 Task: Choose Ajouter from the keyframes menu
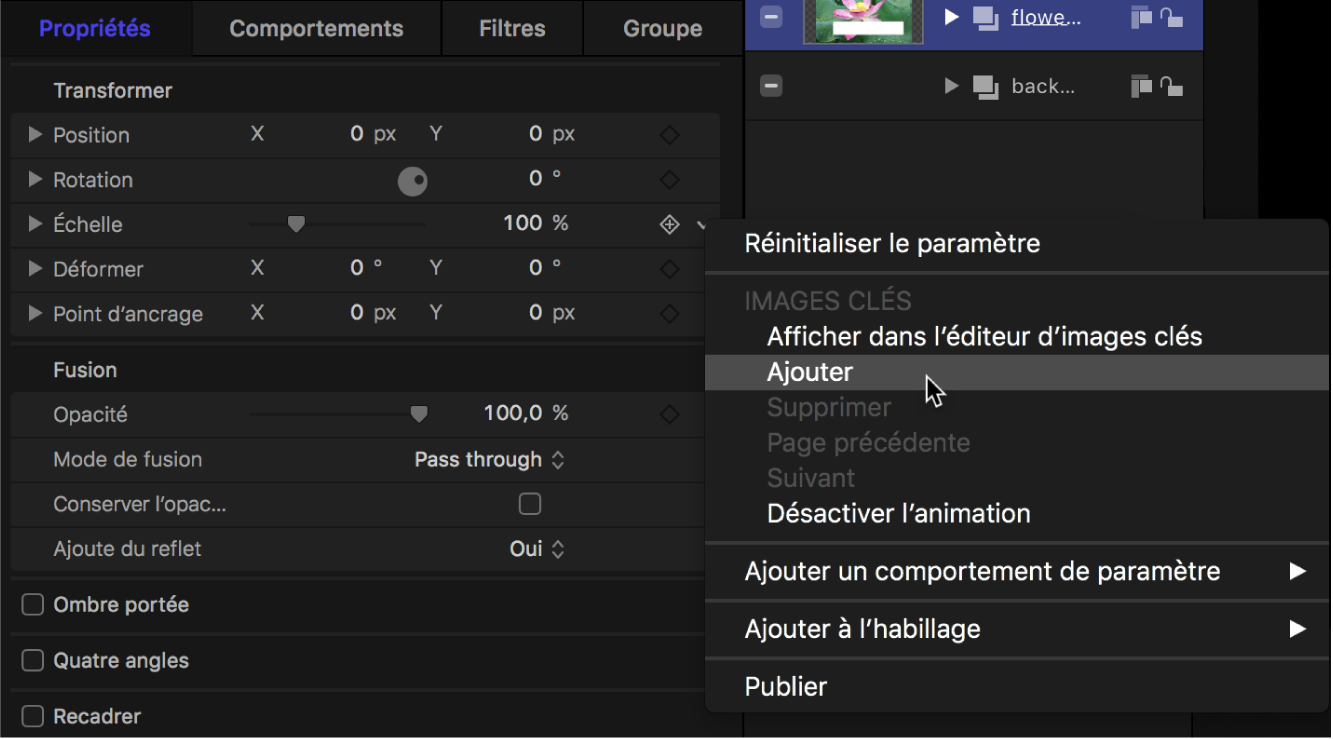click(810, 371)
